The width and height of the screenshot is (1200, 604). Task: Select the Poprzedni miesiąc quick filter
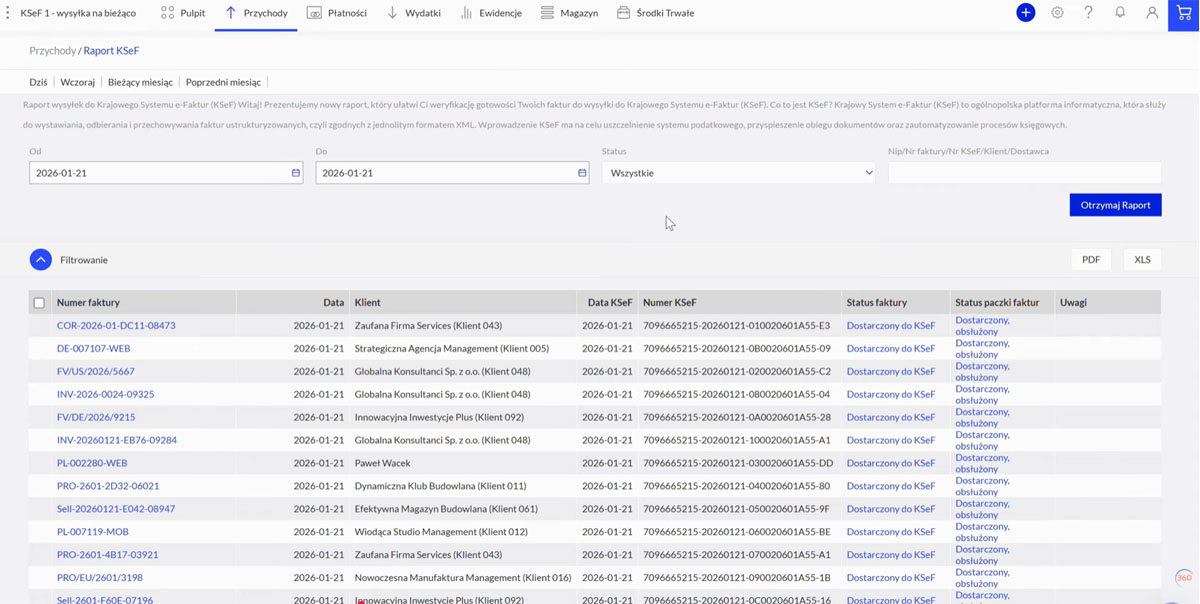click(223, 82)
